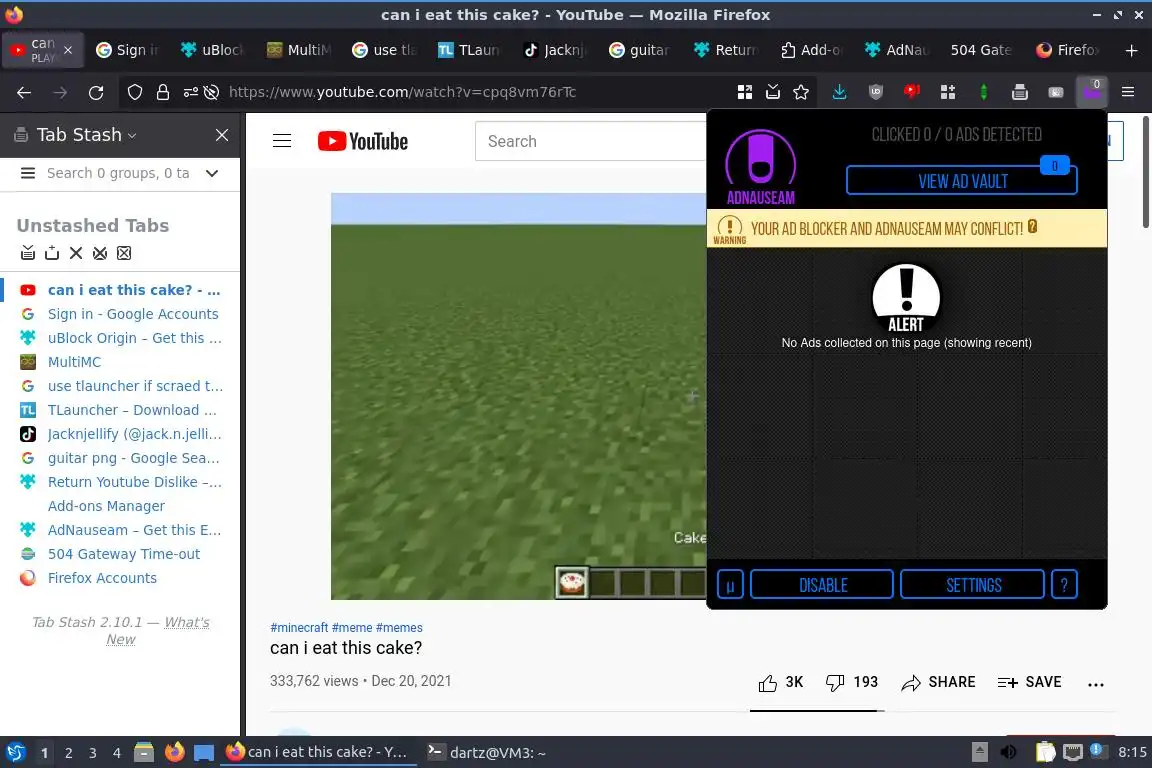The width and height of the screenshot is (1152, 768).
Task: Open the Firefox application hamburger menu
Action: [x=1128, y=92]
